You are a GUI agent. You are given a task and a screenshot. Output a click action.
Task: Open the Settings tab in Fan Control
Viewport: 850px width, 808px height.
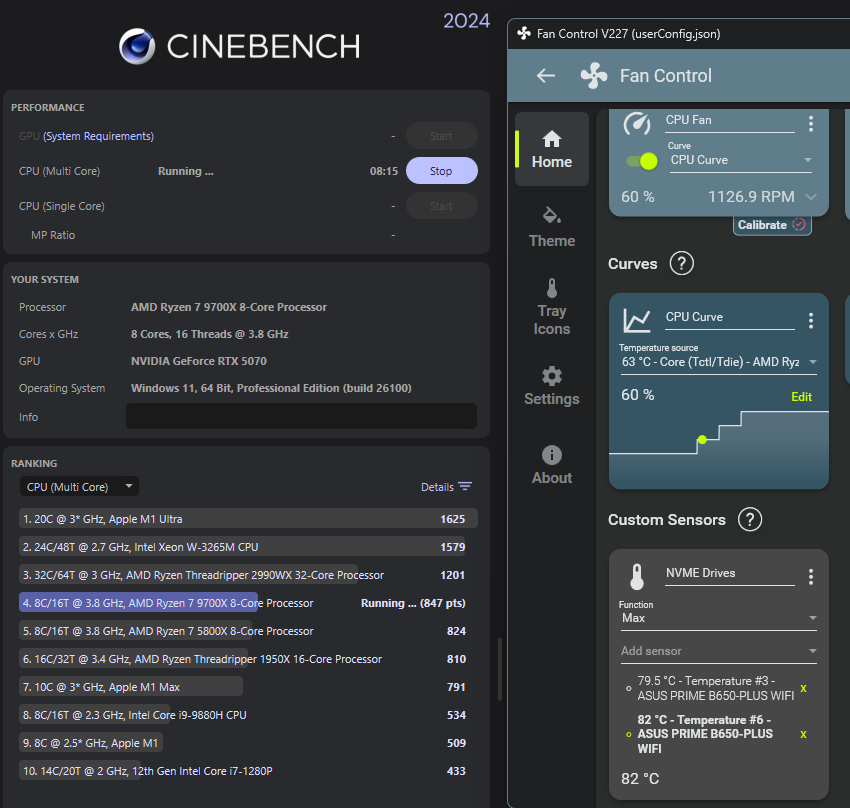[x=552, y=386]
